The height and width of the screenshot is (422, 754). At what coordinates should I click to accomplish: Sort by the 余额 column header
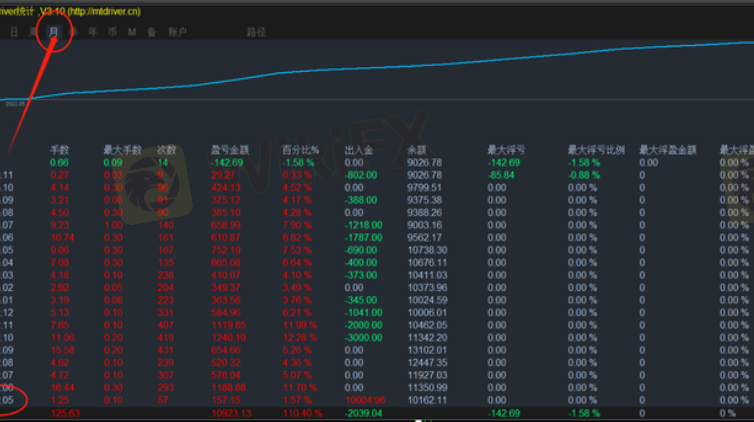pyautogui.click(x=418, y=150)
